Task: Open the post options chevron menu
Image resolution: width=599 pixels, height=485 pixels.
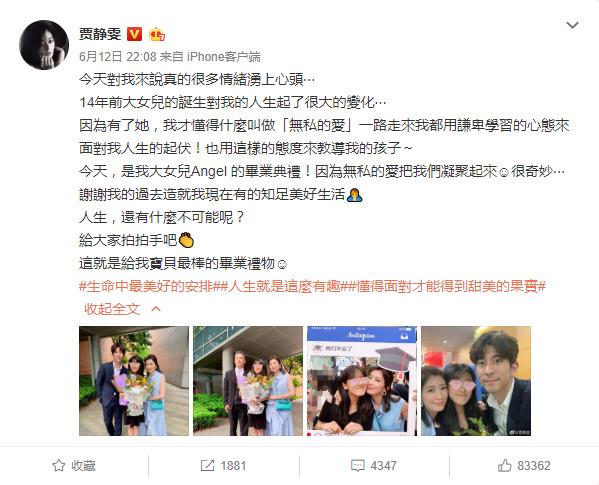Action: coord(572,25)
